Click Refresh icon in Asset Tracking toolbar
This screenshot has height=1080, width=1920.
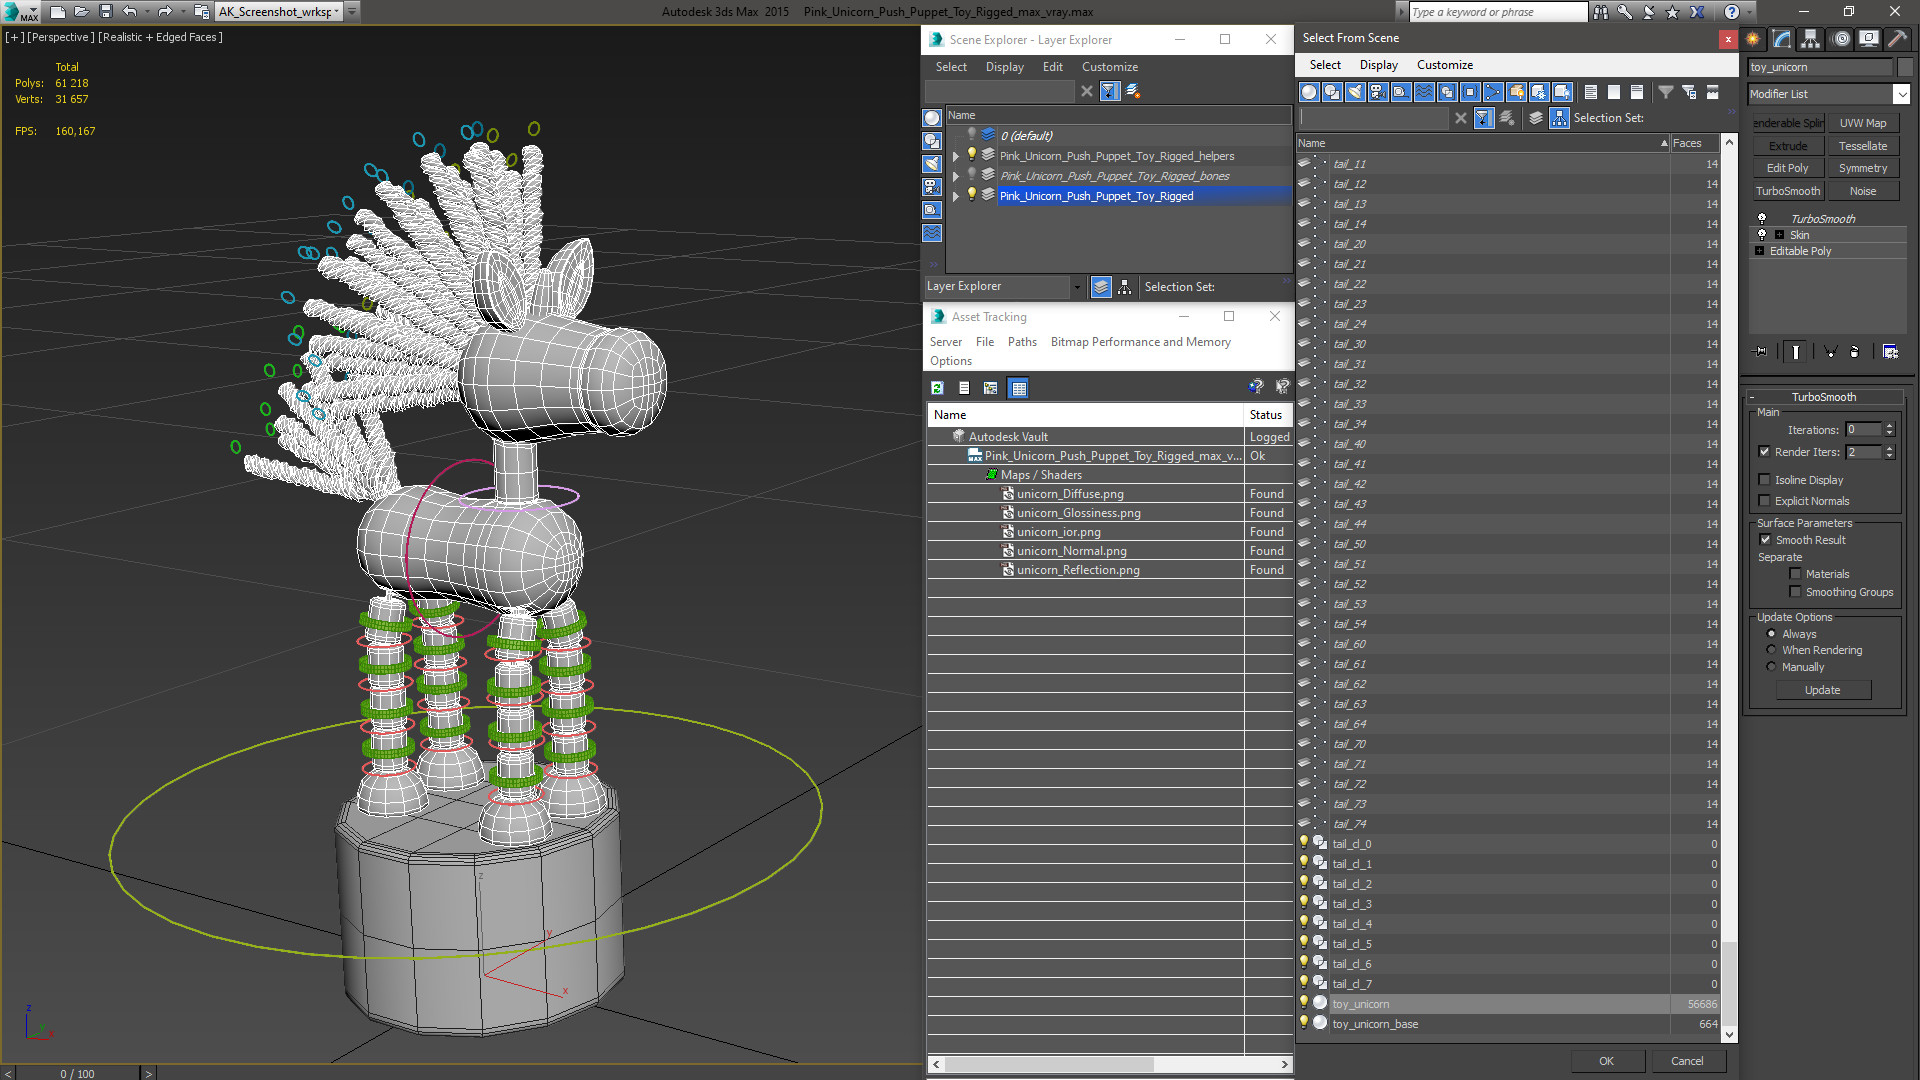click(x=937, y=388)
